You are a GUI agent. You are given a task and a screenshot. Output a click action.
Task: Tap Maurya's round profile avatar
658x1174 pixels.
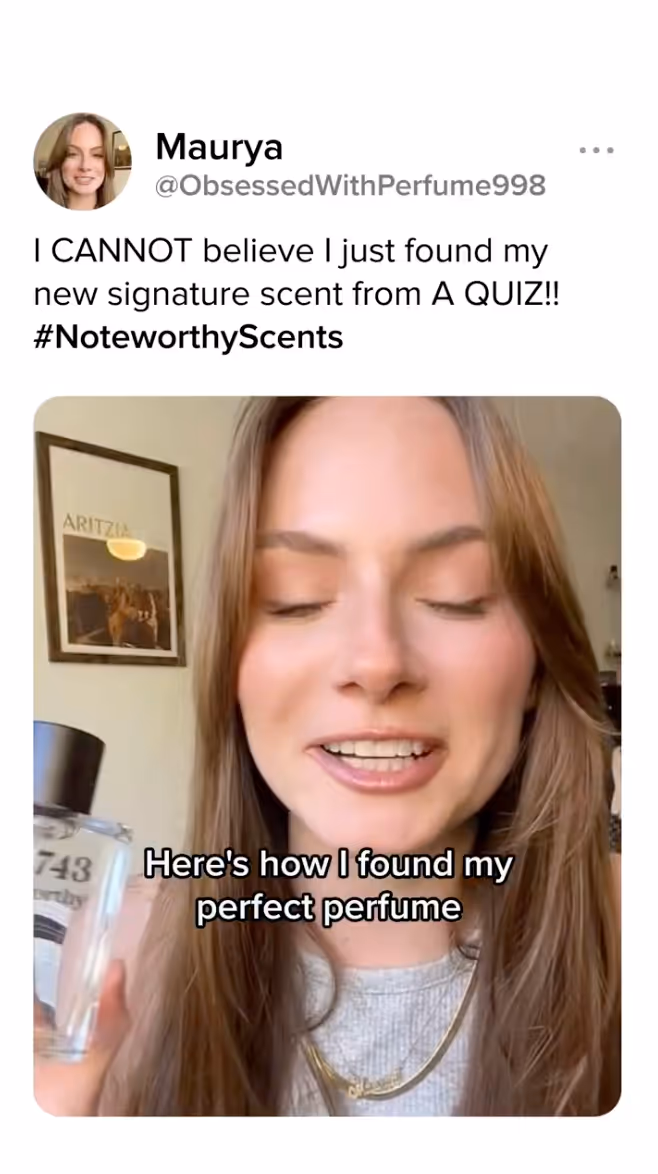[x=82, y=161]
